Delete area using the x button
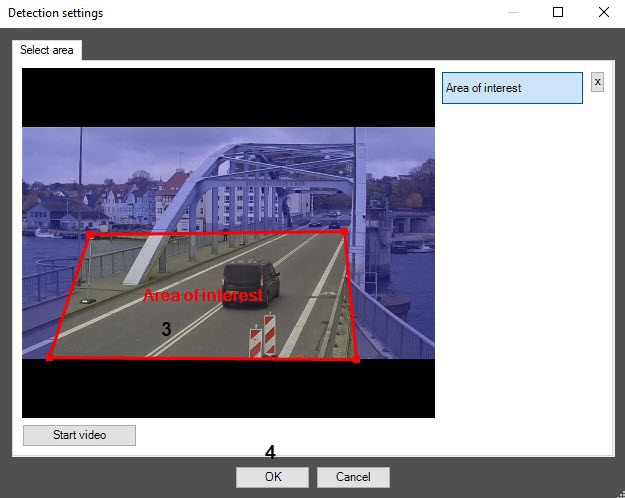Viewport: 625px width, 498px height. pos(597,82)
